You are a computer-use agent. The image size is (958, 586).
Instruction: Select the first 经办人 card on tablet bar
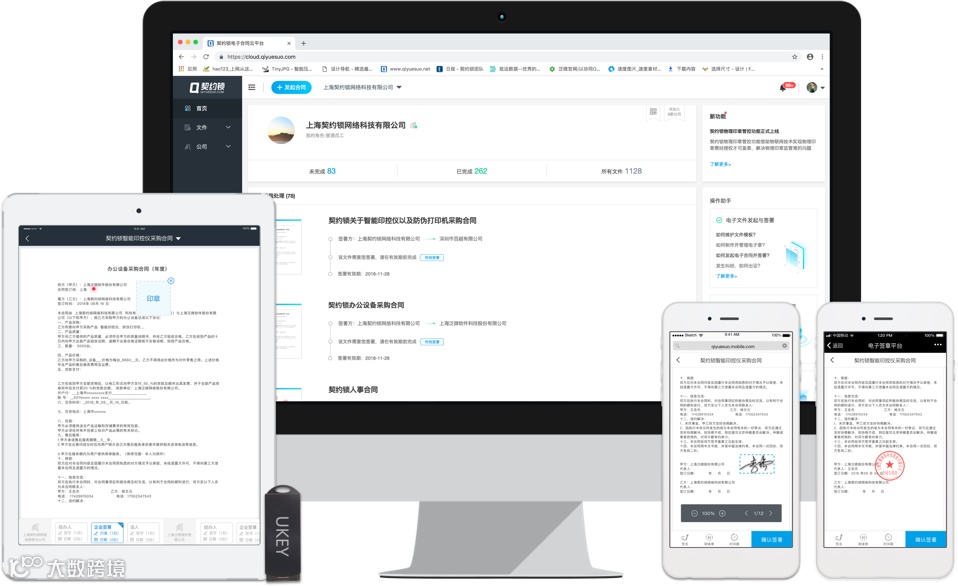pos(71,532)
